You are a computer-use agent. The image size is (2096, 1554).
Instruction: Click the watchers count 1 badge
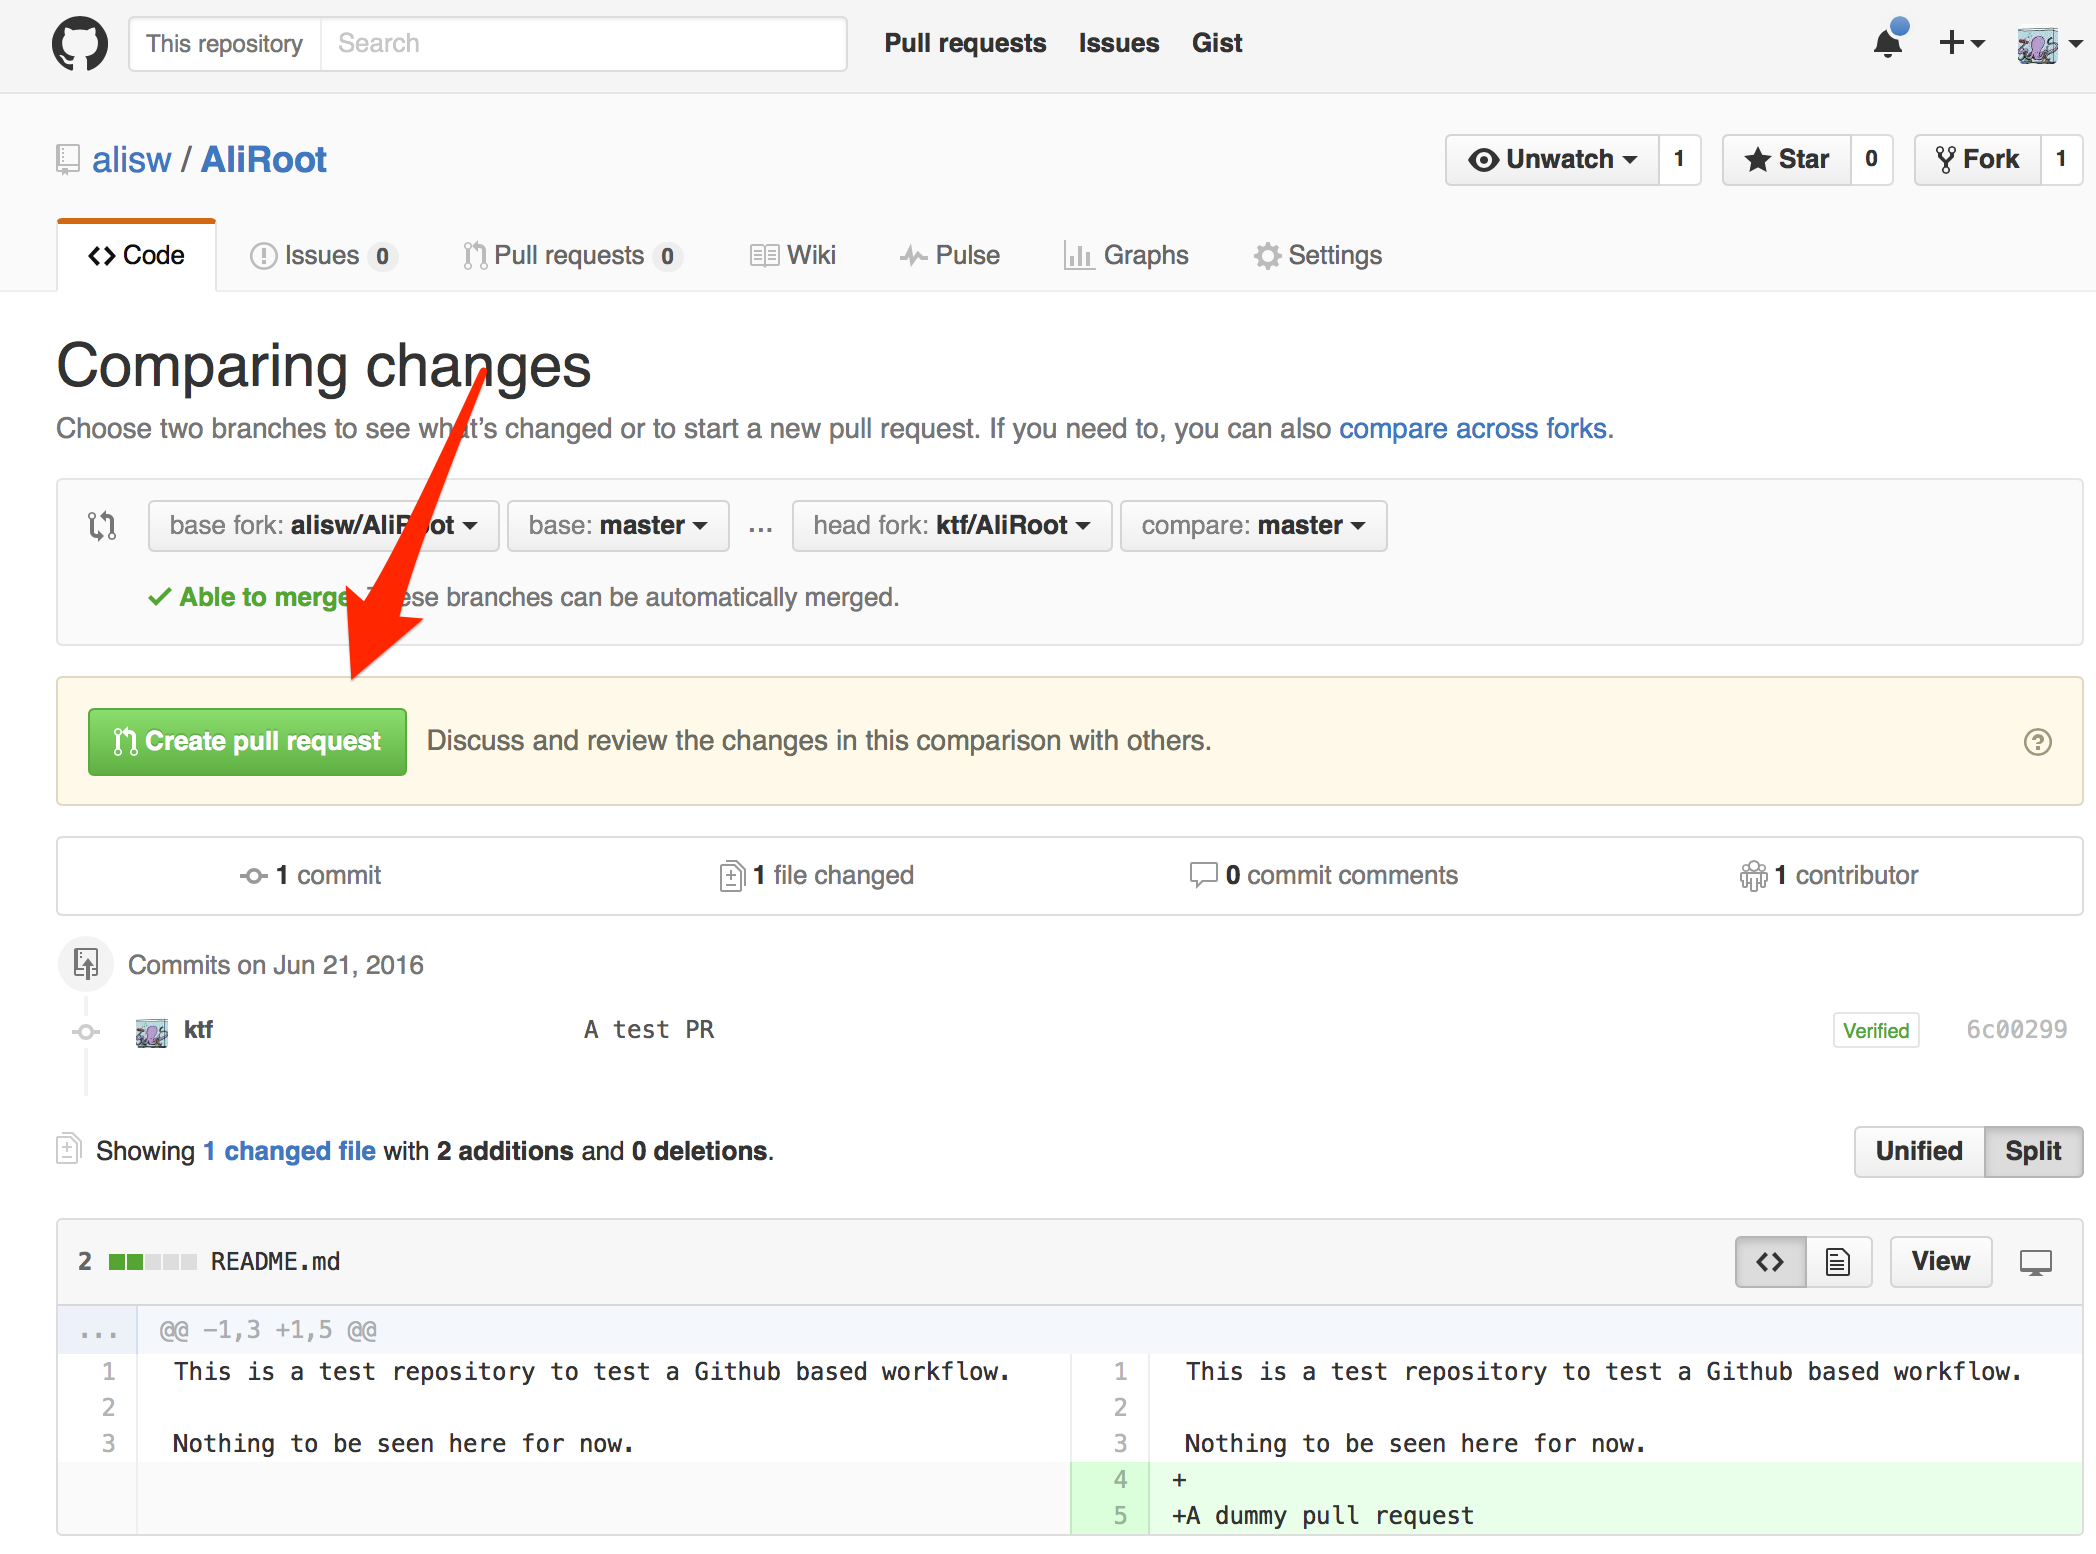[x=1679, y=159]
